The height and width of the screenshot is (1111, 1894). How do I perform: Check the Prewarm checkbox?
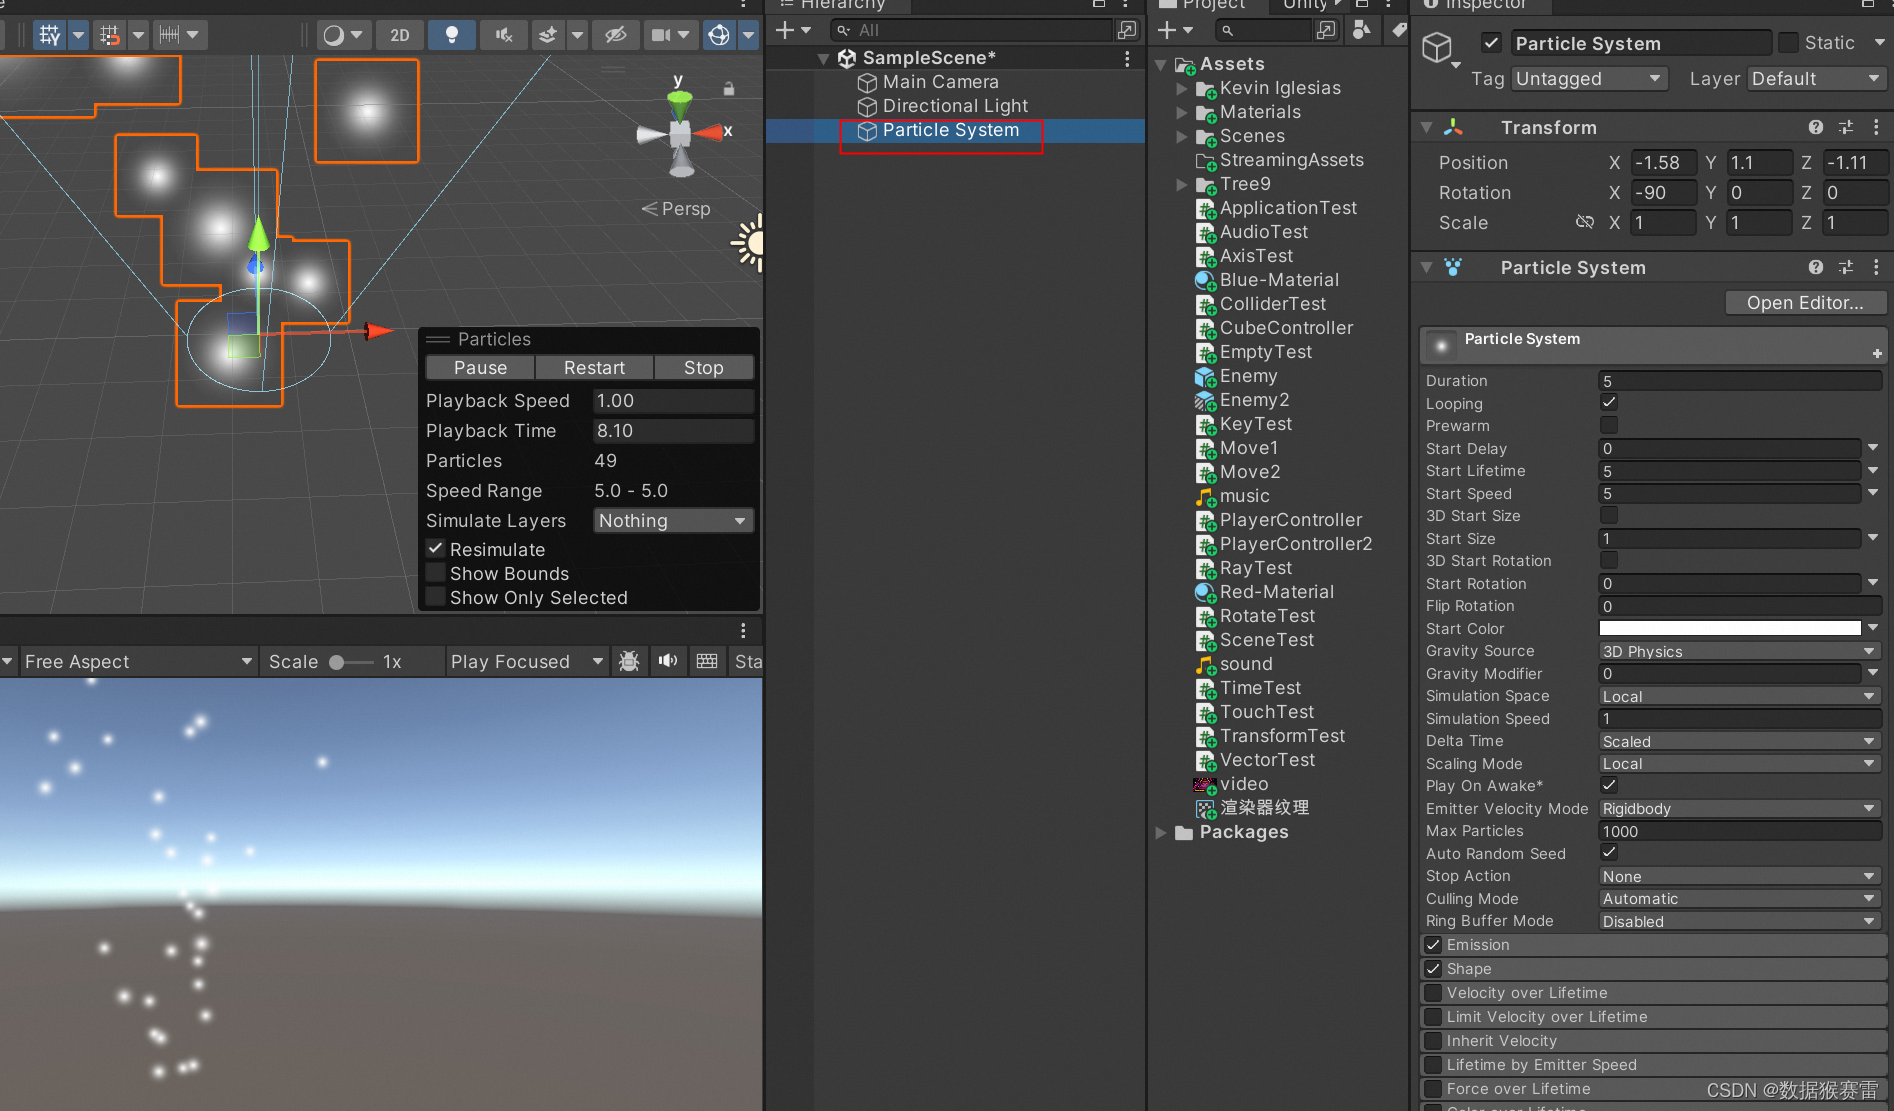point(1608,425)
